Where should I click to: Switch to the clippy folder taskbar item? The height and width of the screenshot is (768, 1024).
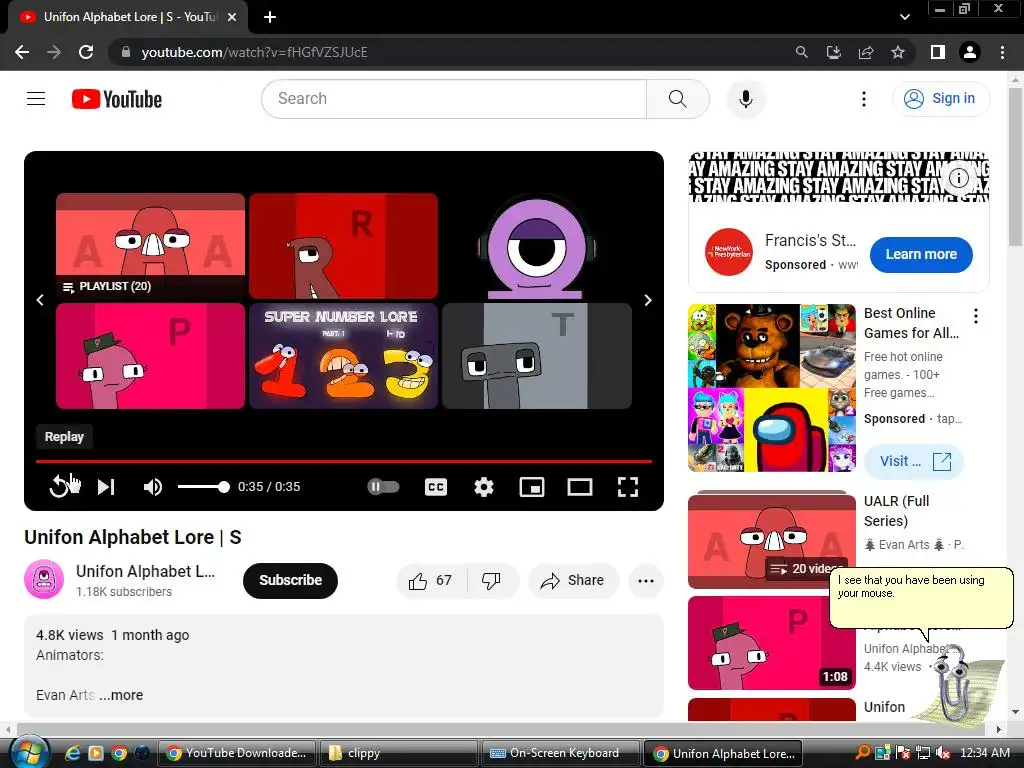pos(398,753)
